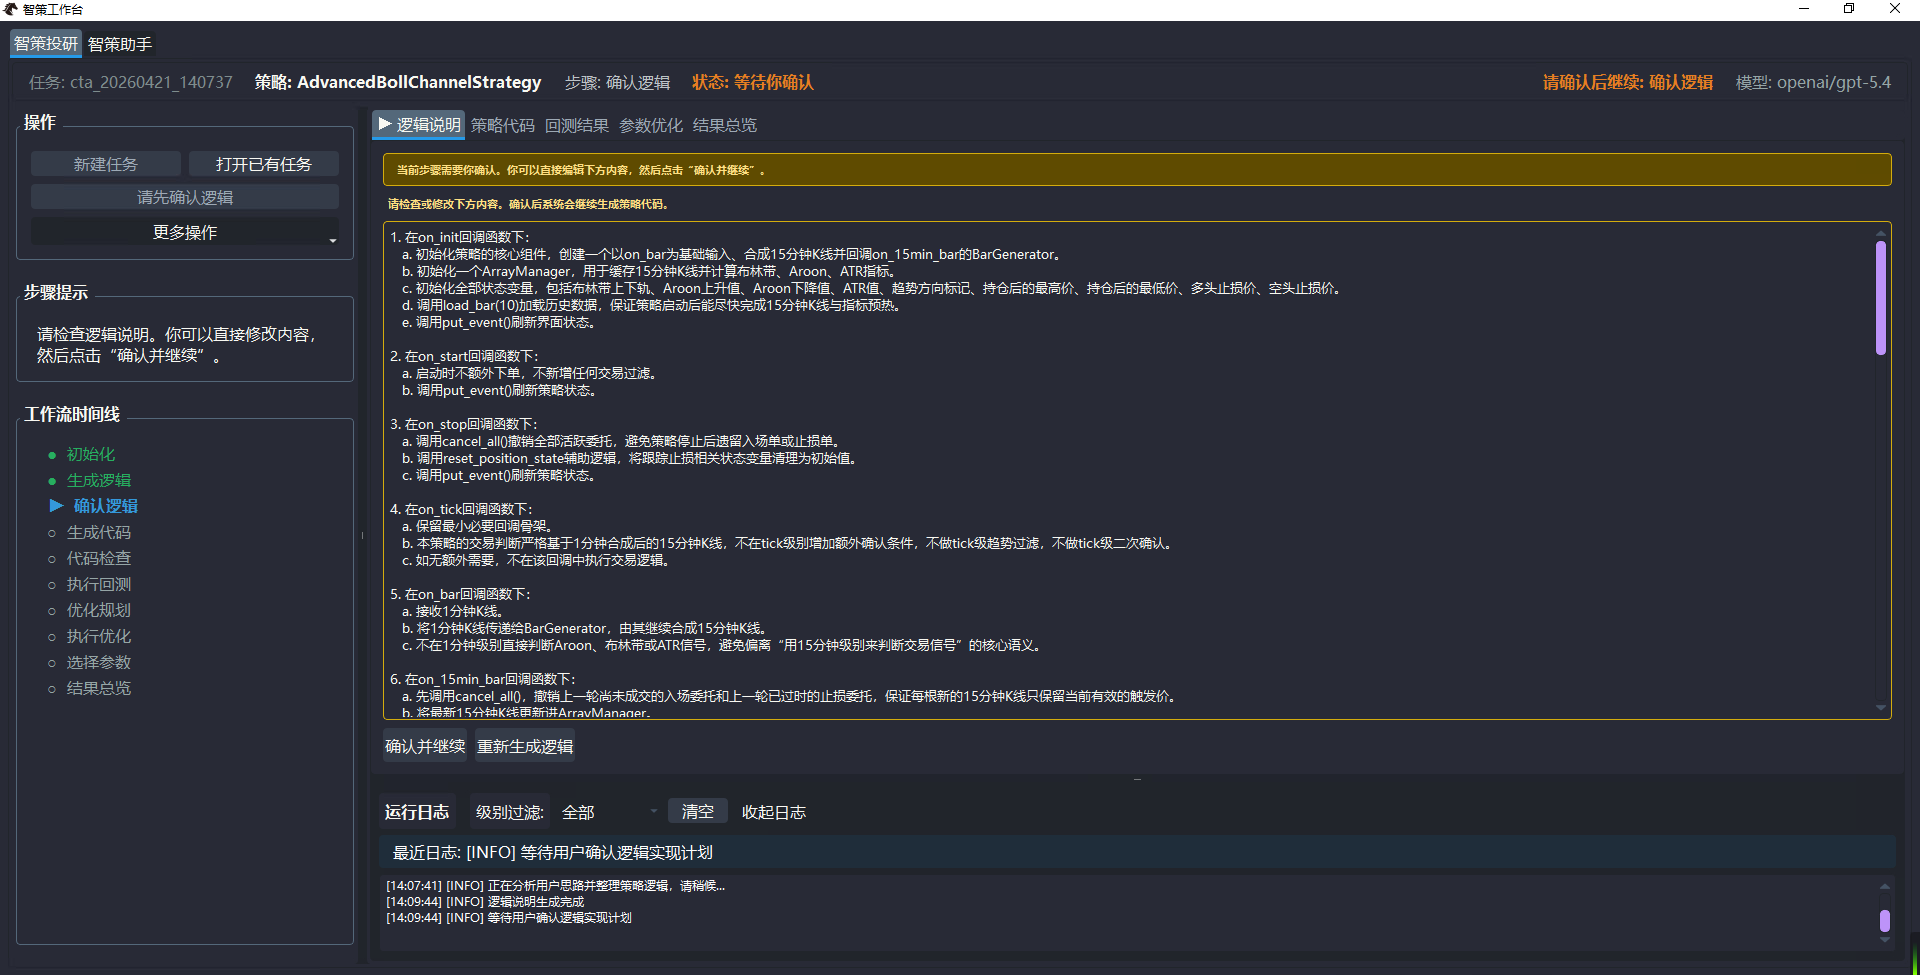The image size is (1920, 975).
Task: Click the 运行日志 label button
Action: click(417, 812)
